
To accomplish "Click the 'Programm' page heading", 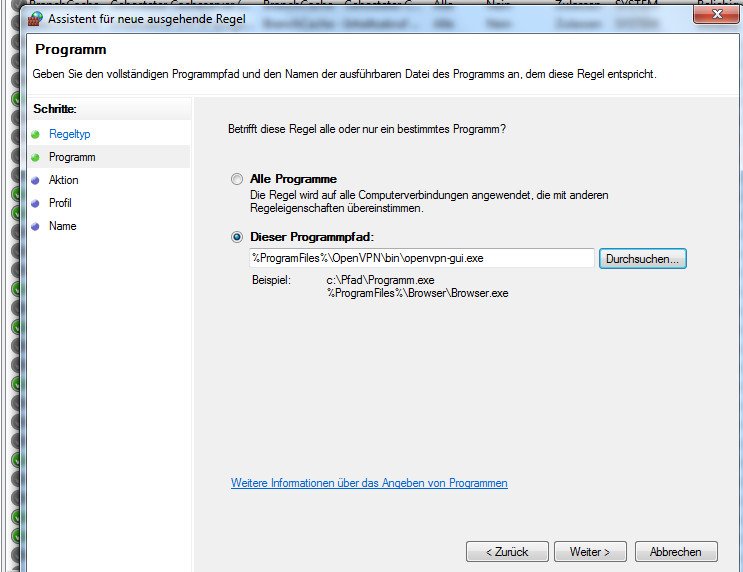I will 71,49.
